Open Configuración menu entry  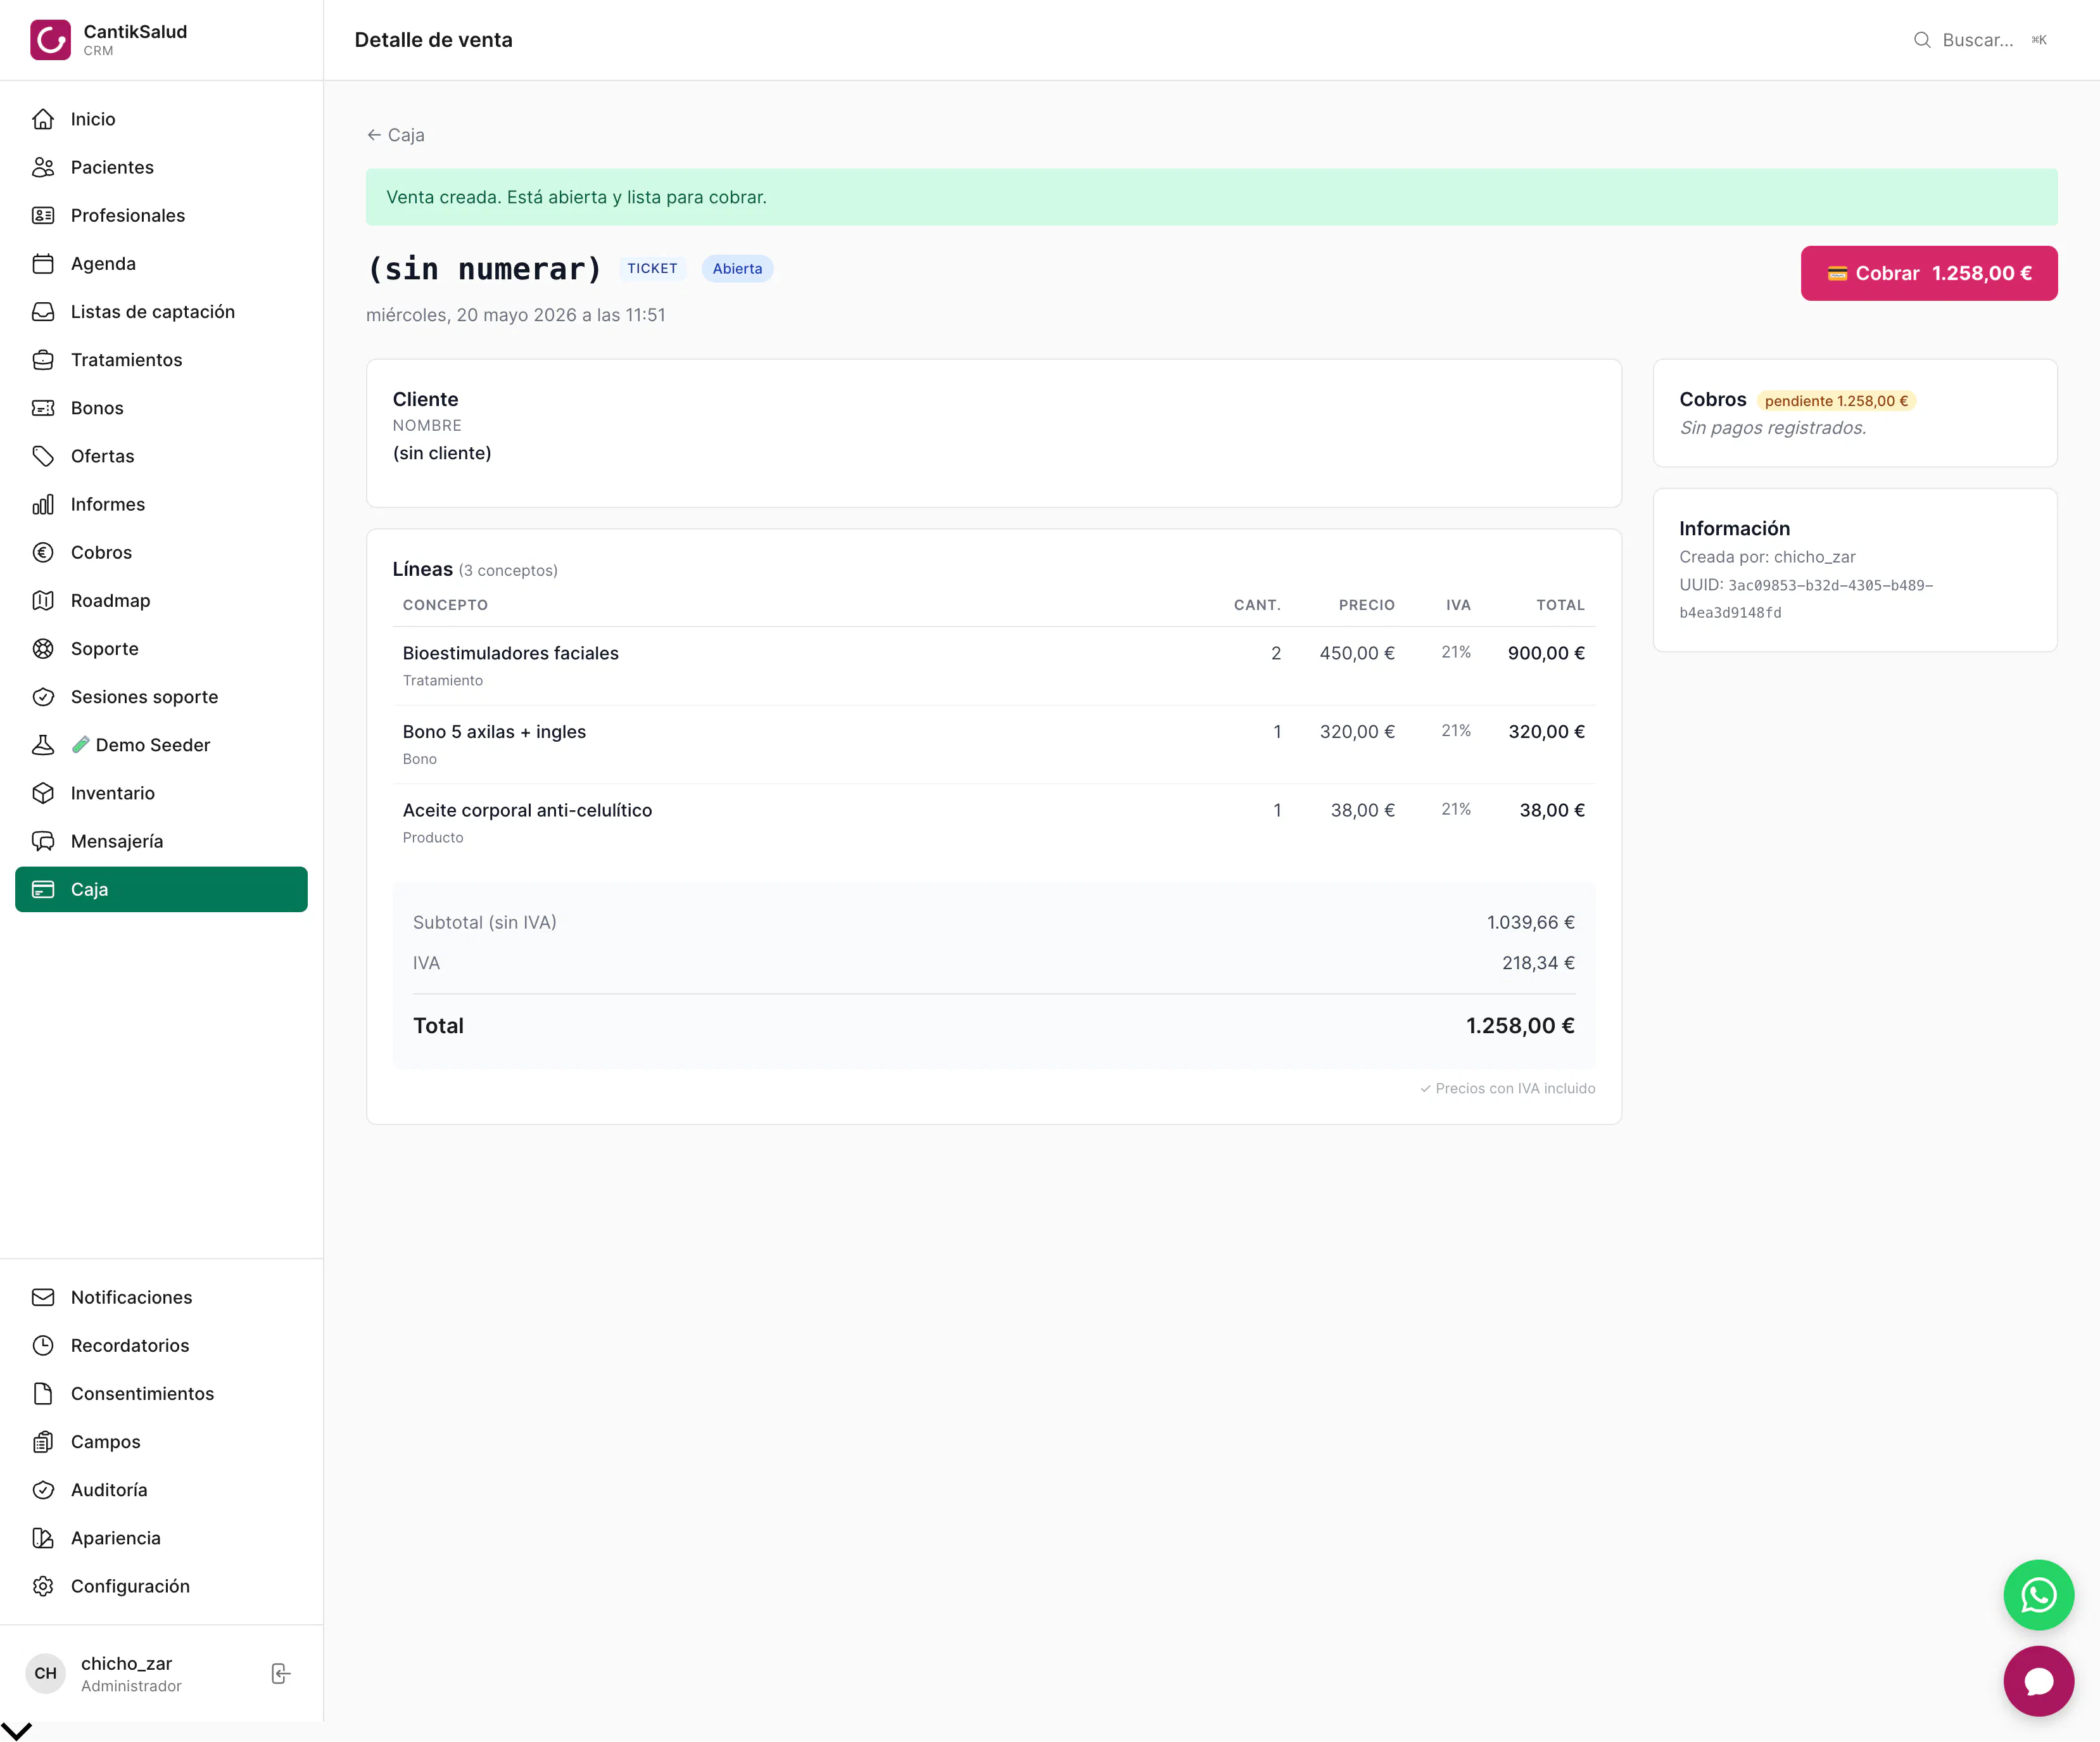pyautogui.click(x=161, y=1586)
